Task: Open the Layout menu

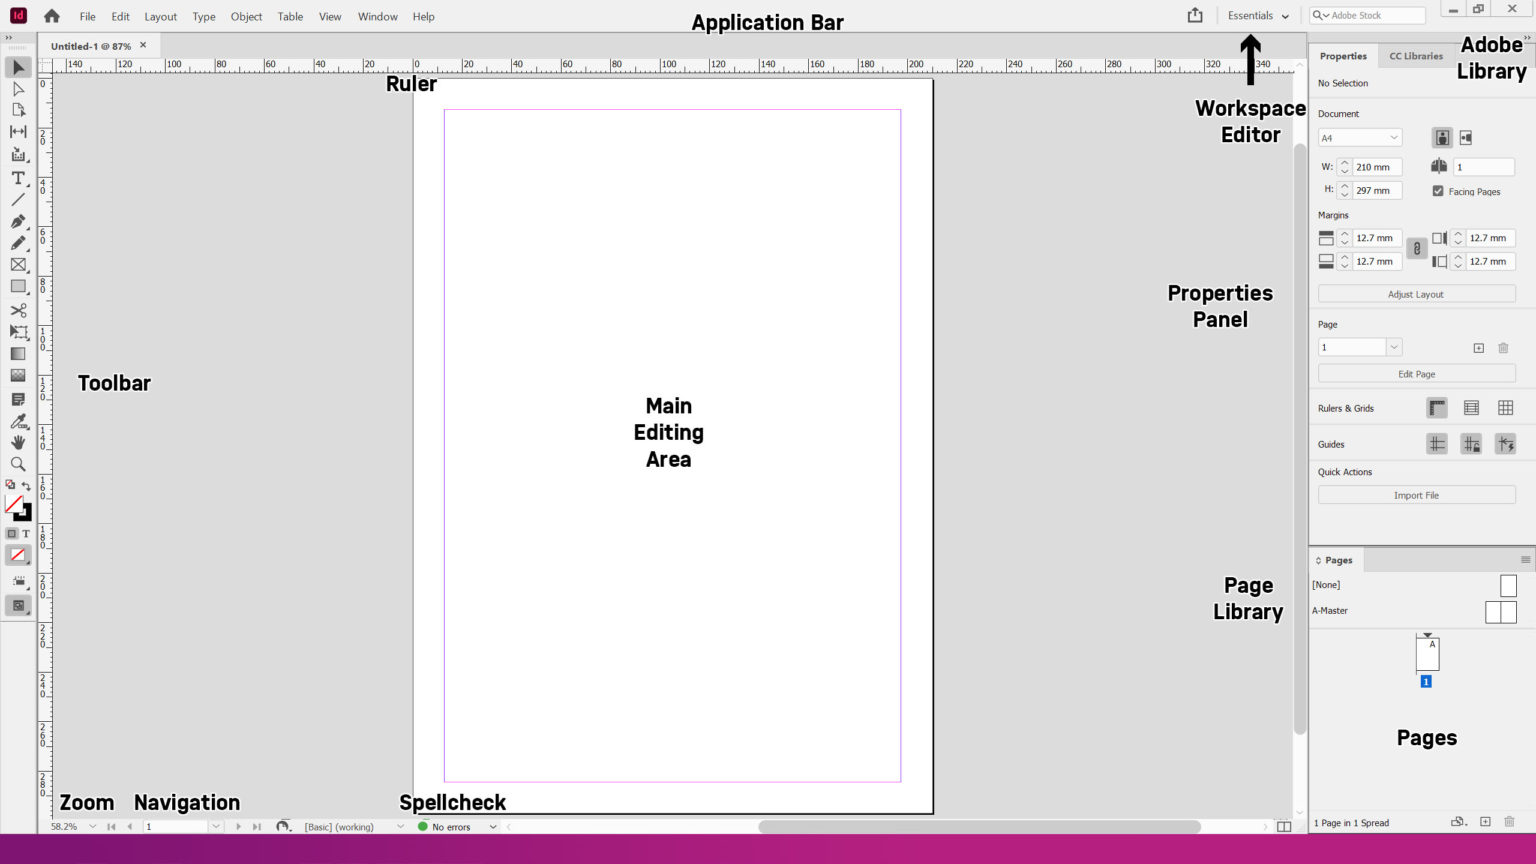Action: 160,16
